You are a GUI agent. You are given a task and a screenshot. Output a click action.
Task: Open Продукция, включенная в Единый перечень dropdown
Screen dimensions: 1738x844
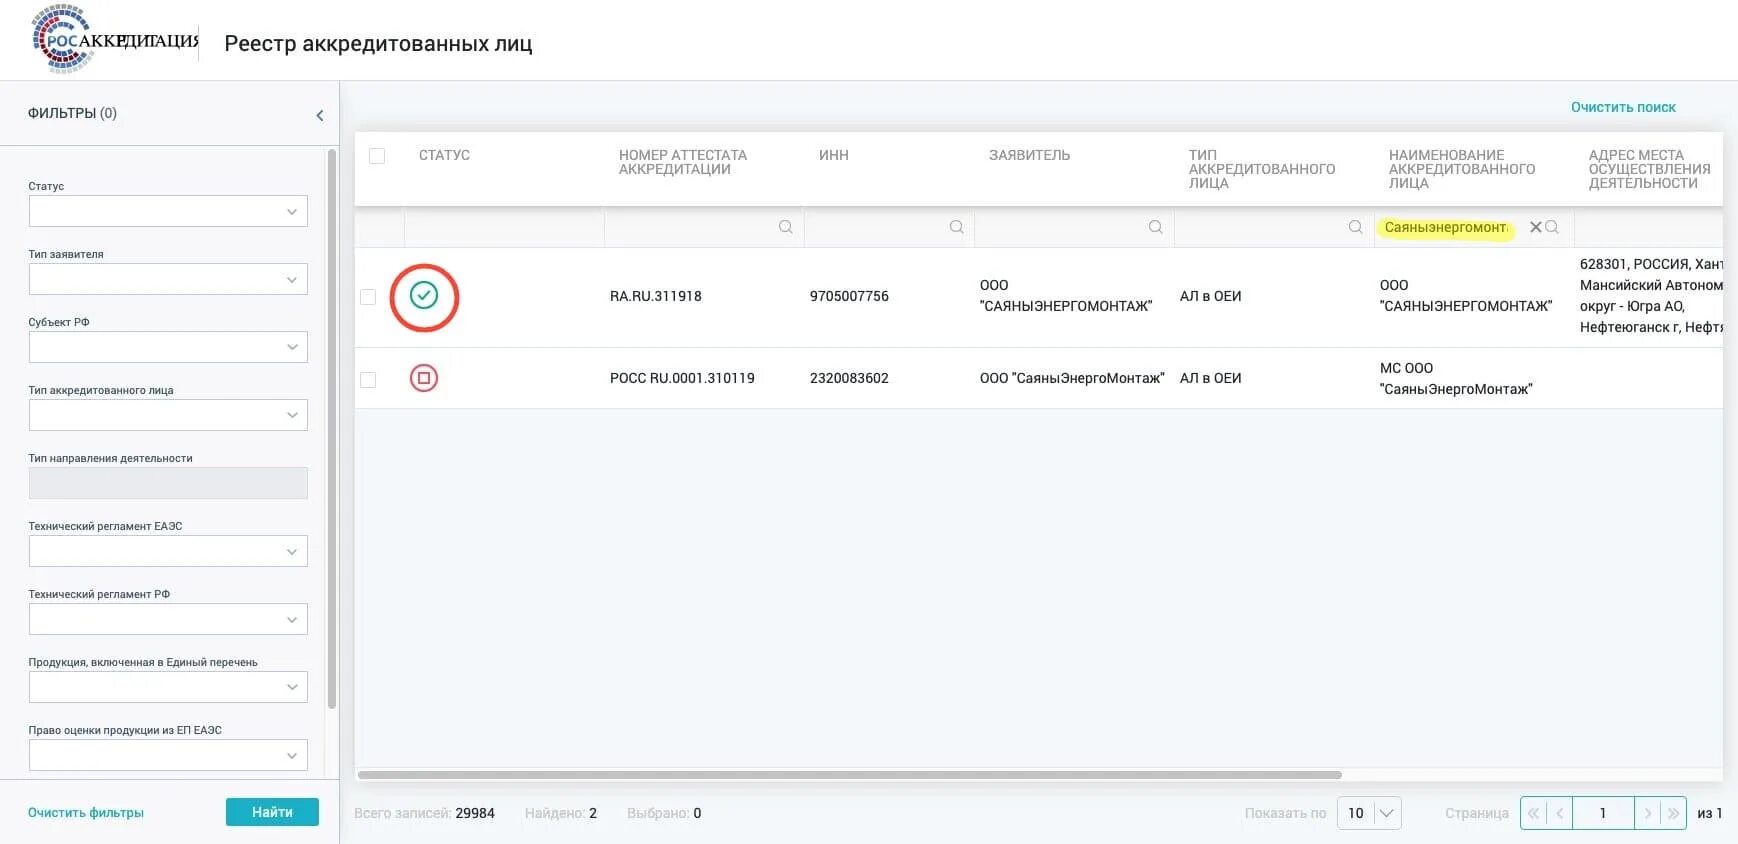[168, 687]
